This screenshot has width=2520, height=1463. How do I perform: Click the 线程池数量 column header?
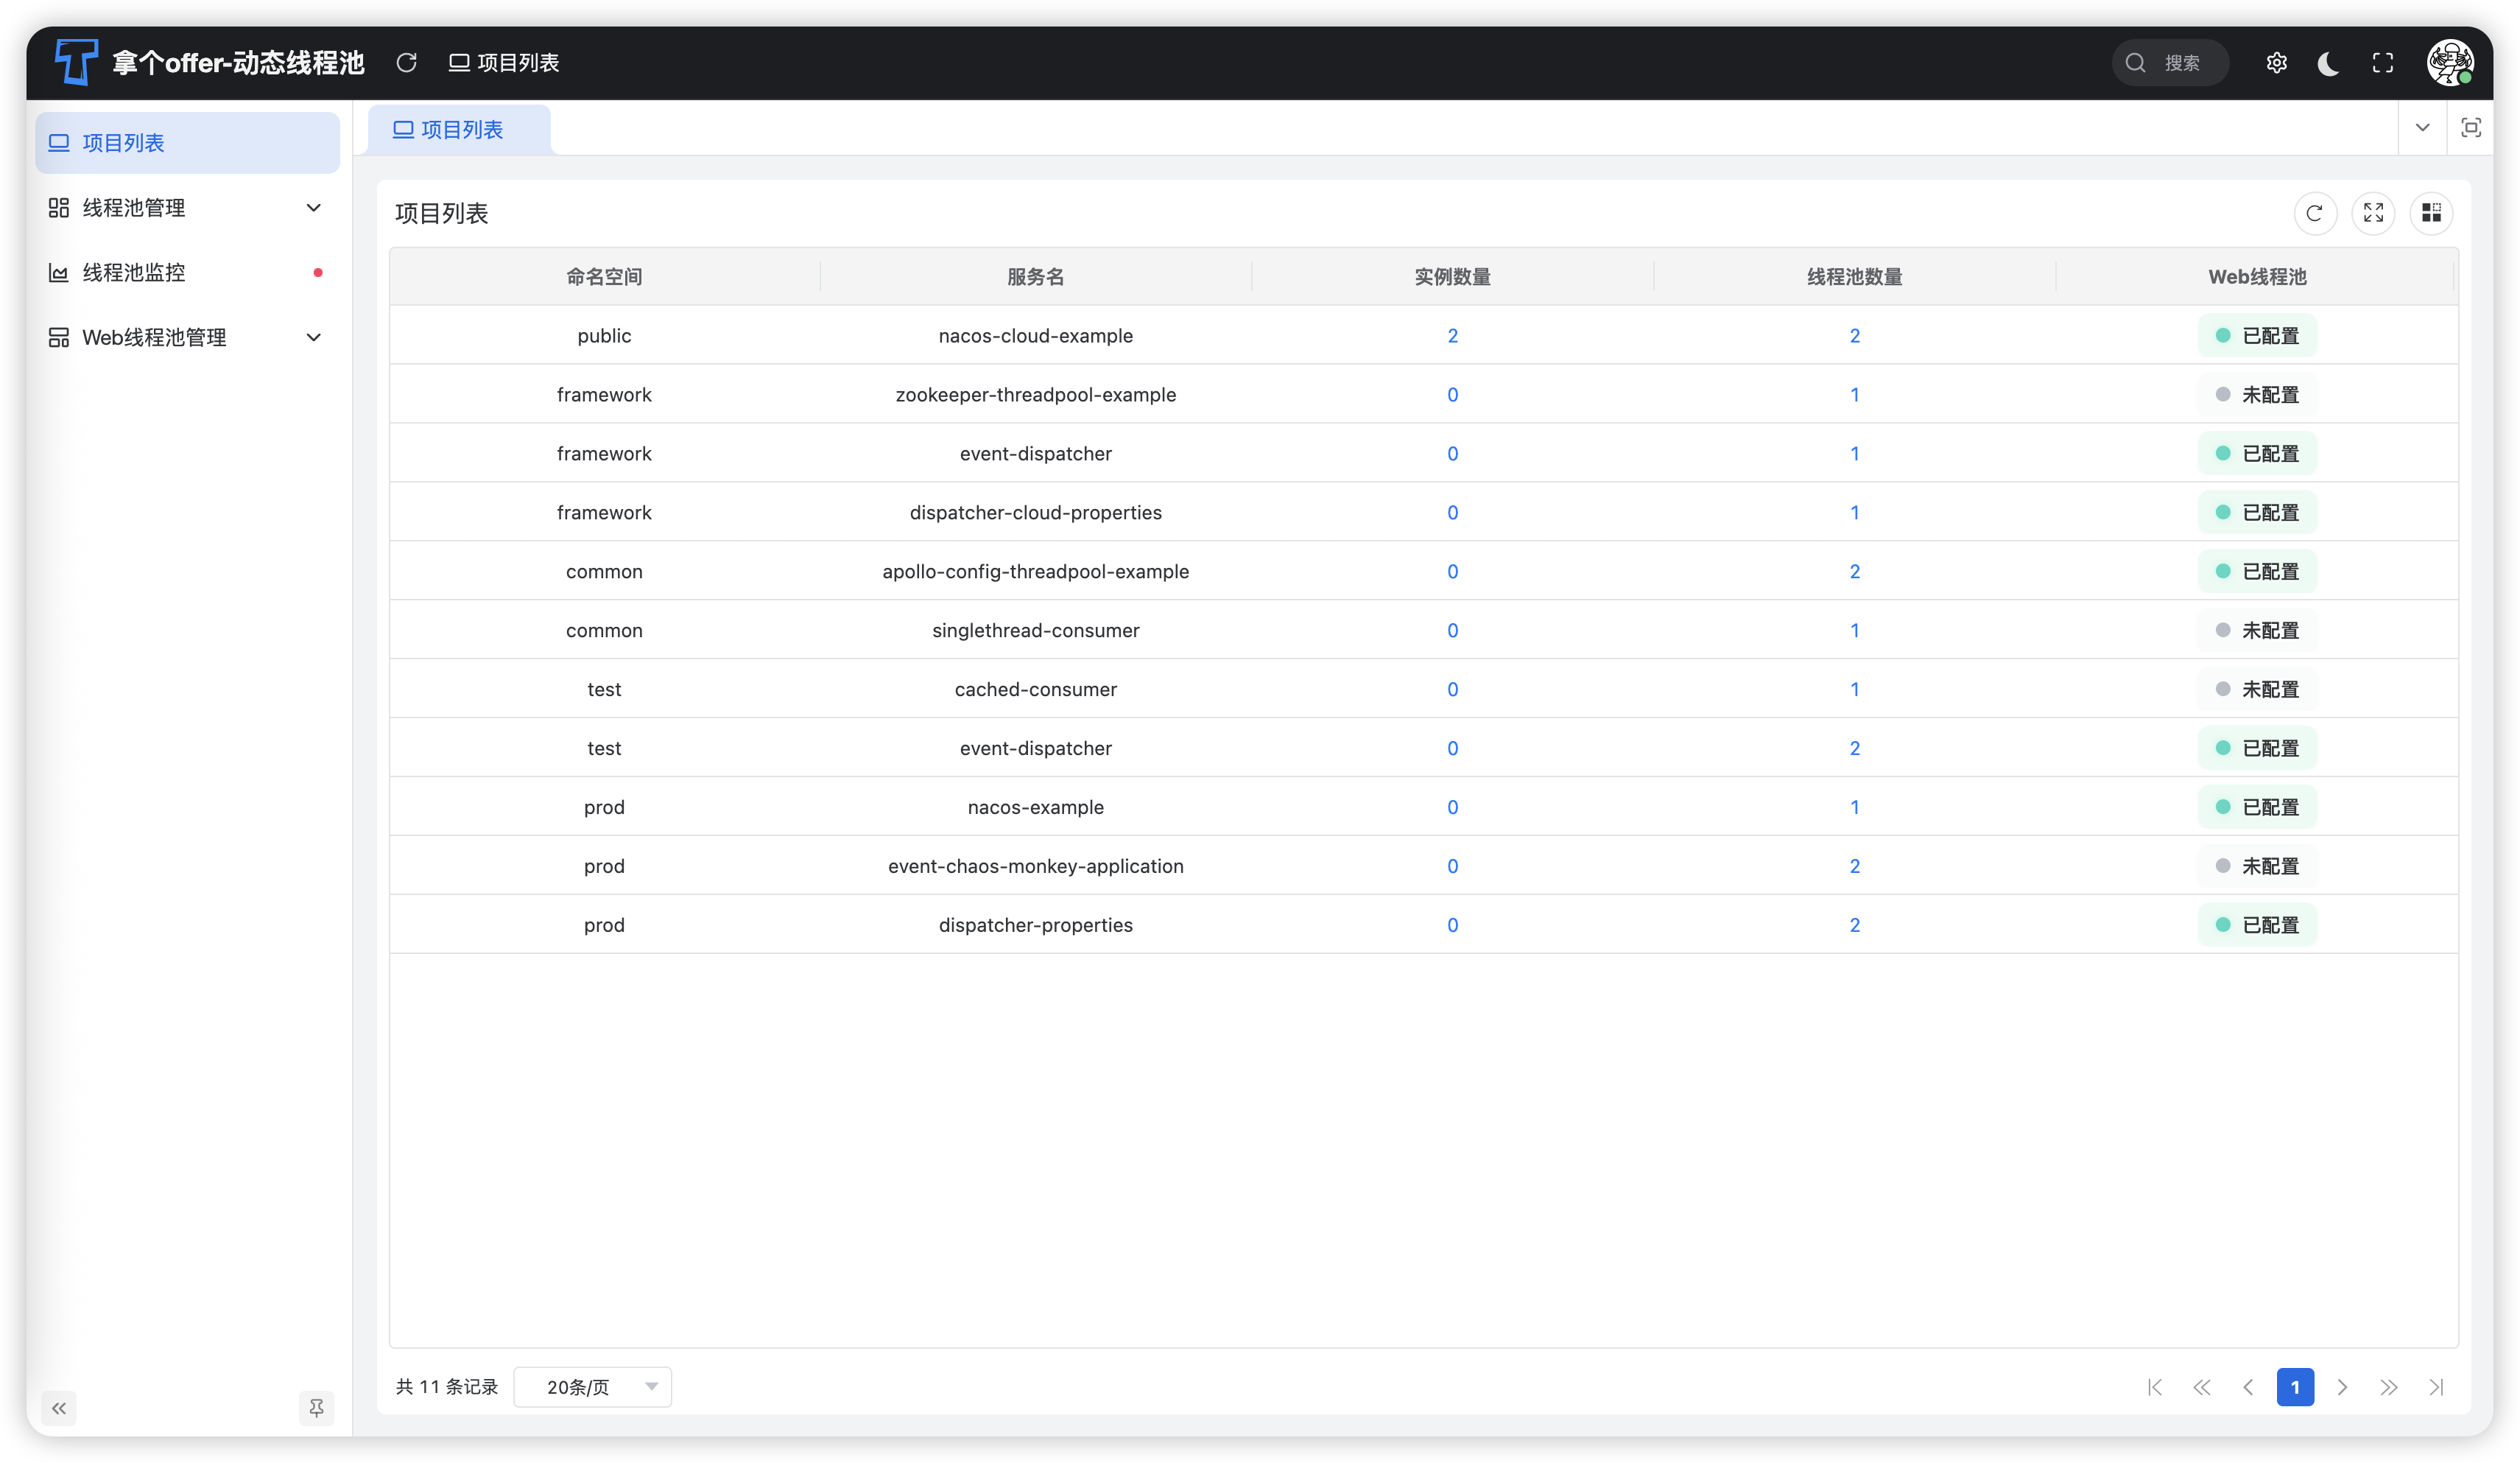point(1854,277)
